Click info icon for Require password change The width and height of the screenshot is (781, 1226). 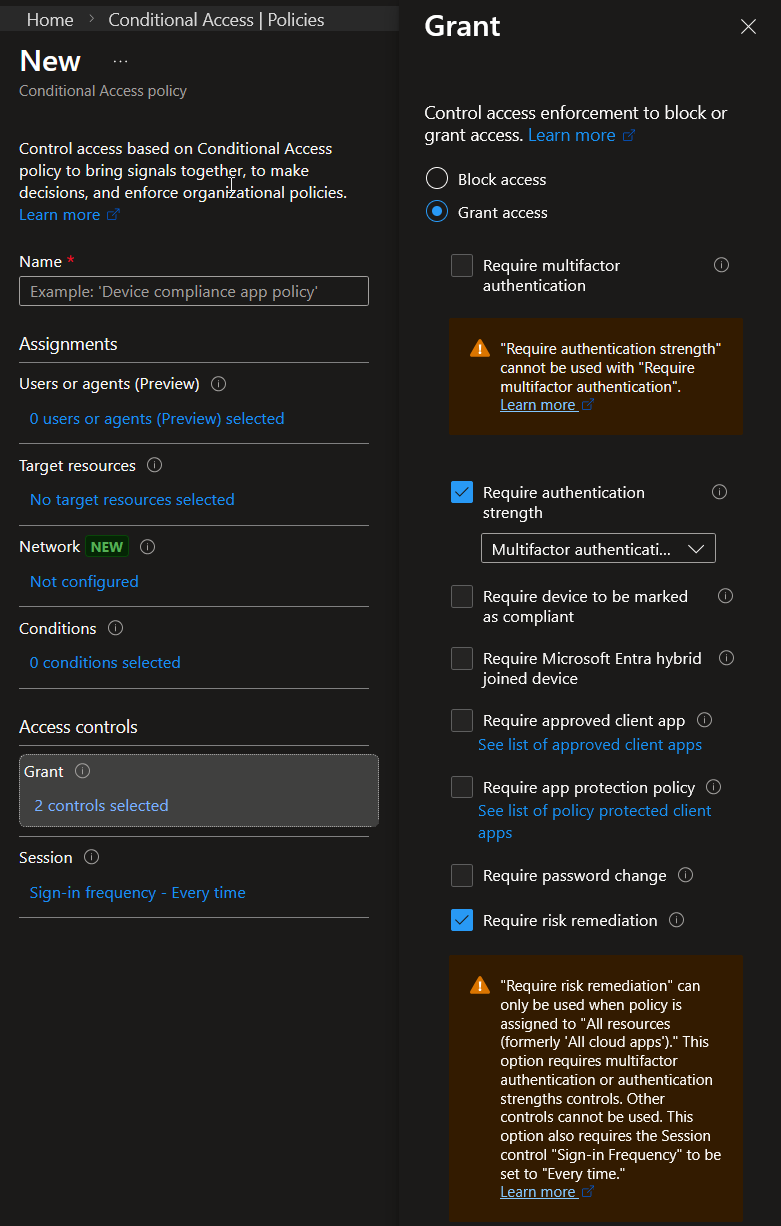coord(685,875)
